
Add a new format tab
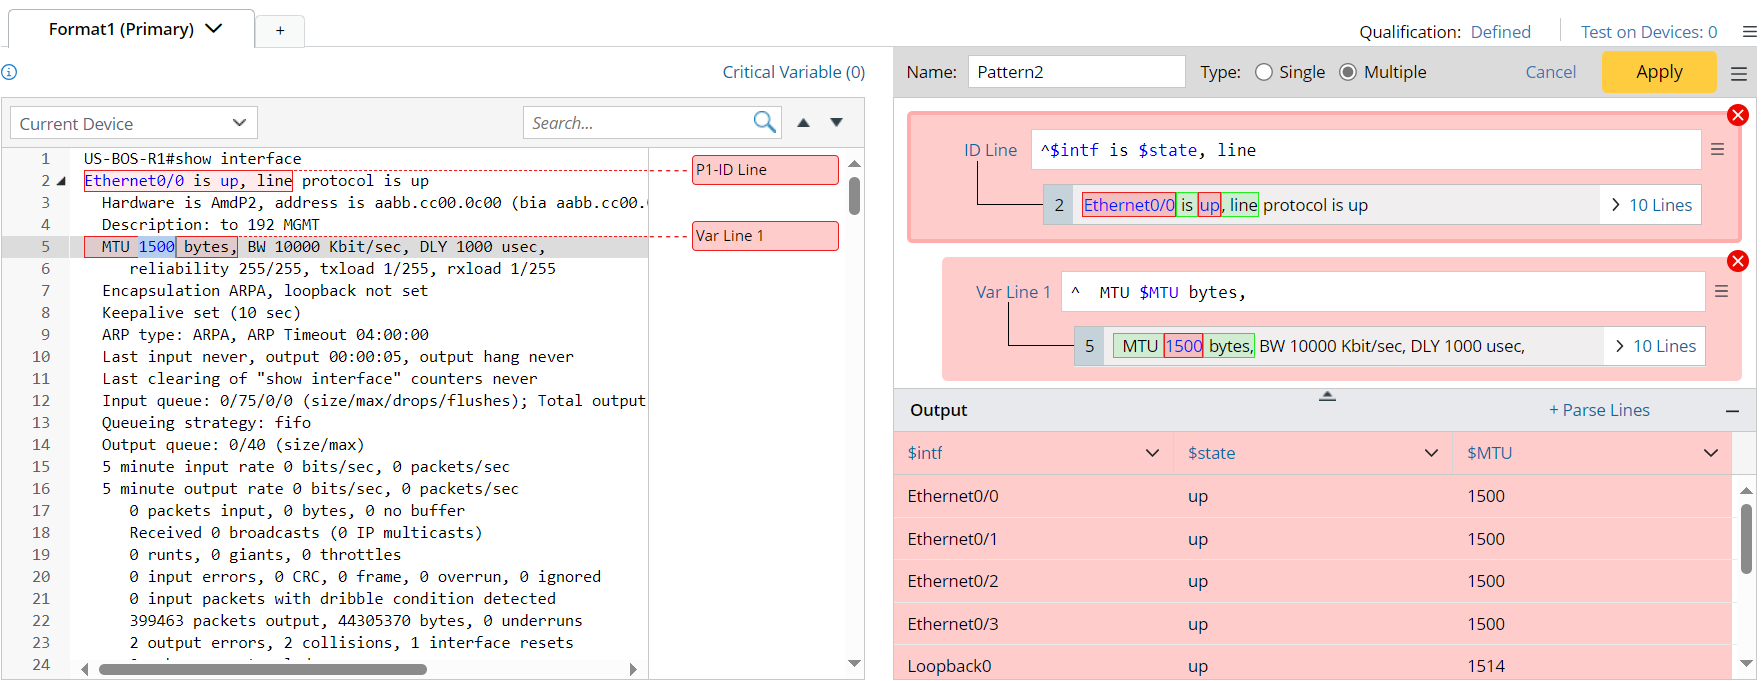(280, 31)
